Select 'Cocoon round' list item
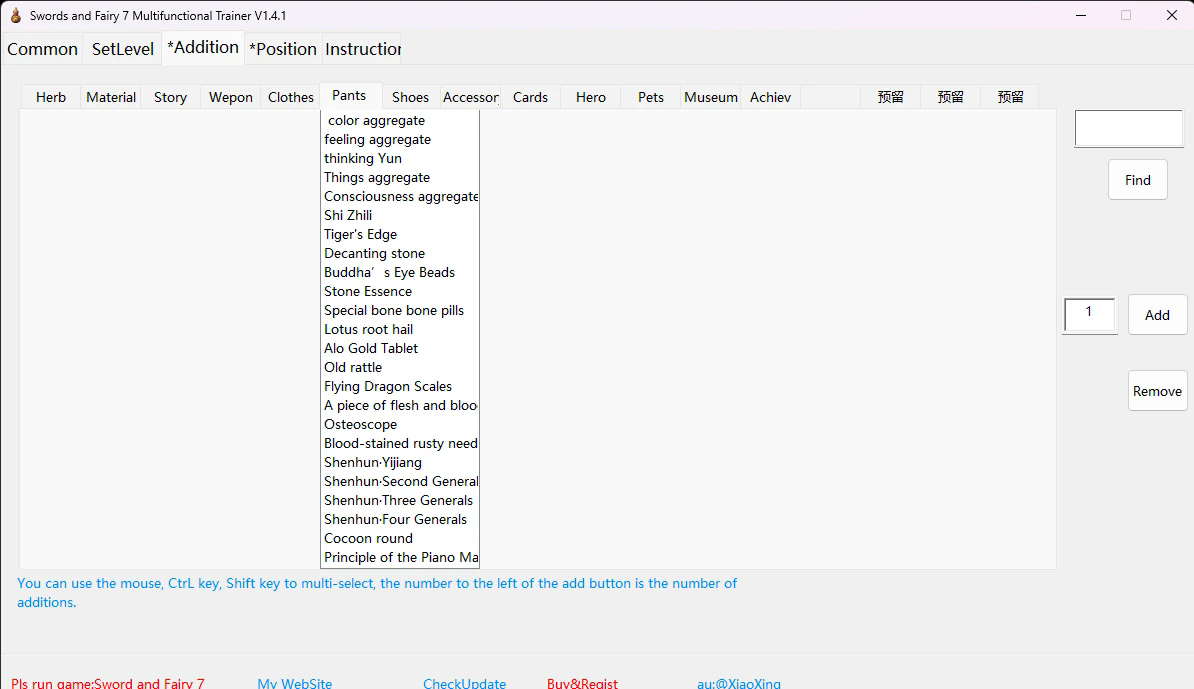This screenshot has height=689, width=1194. (x=400, y=539)
